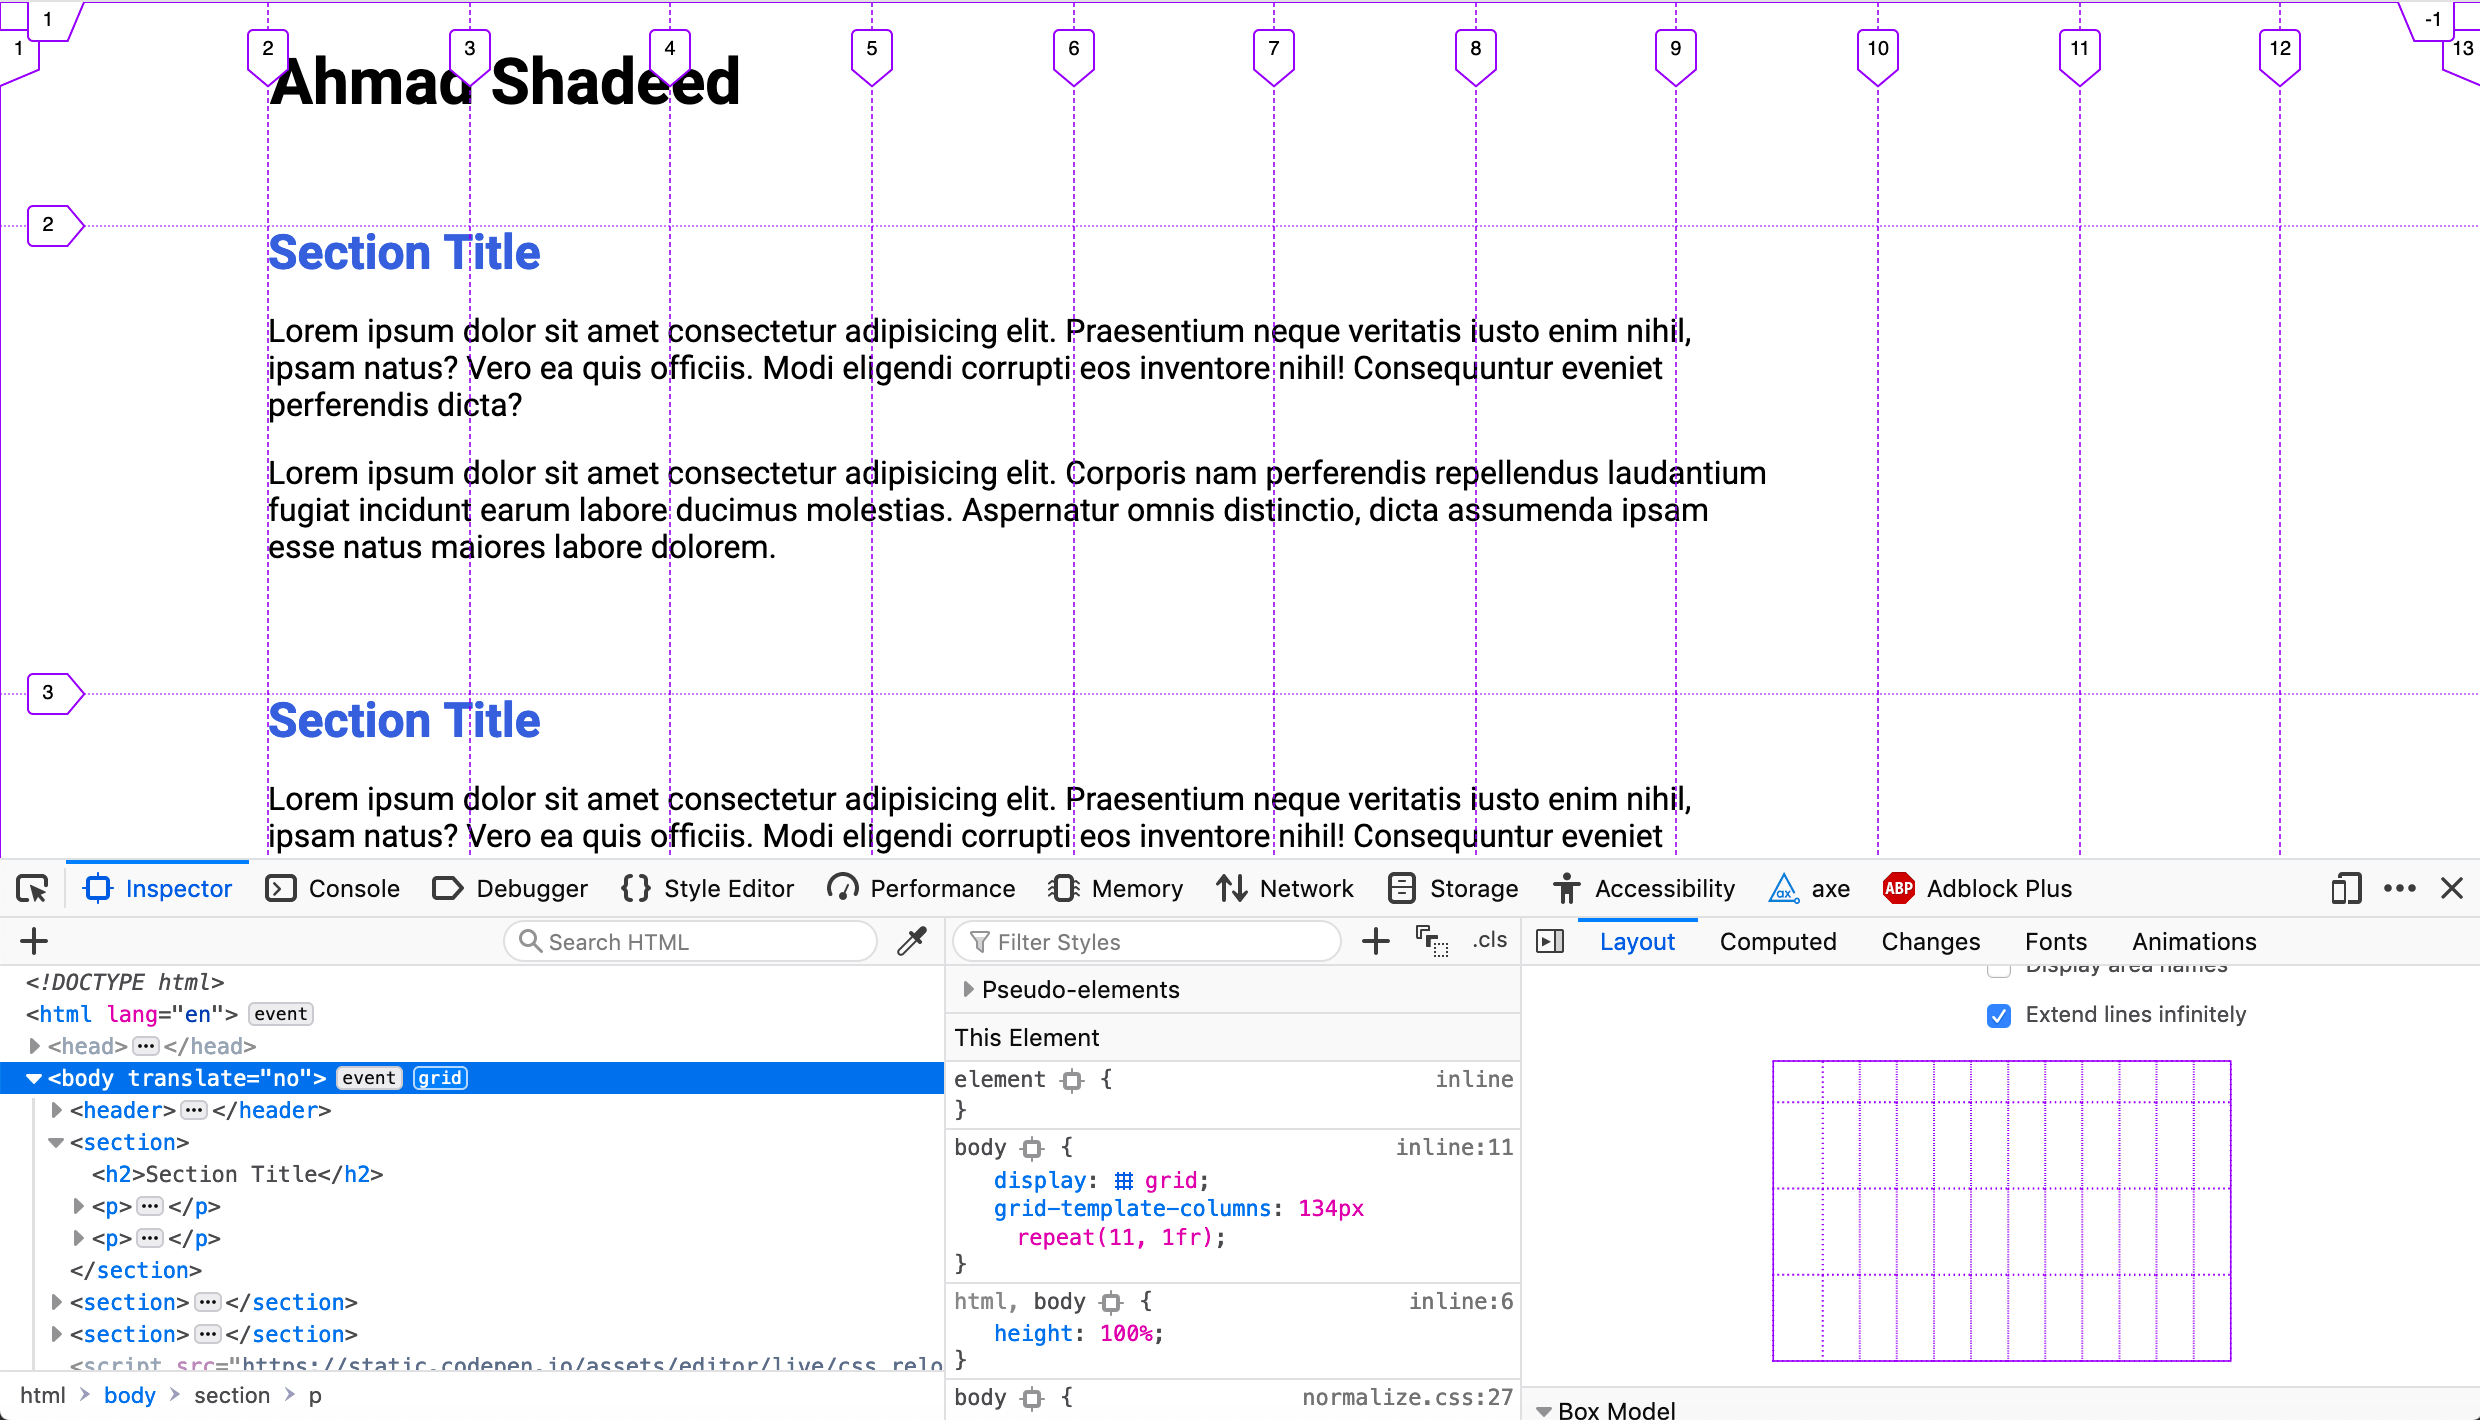Toggle the grid badge on body element
Screen dimensions: 2480x1420
[440, 1078]
